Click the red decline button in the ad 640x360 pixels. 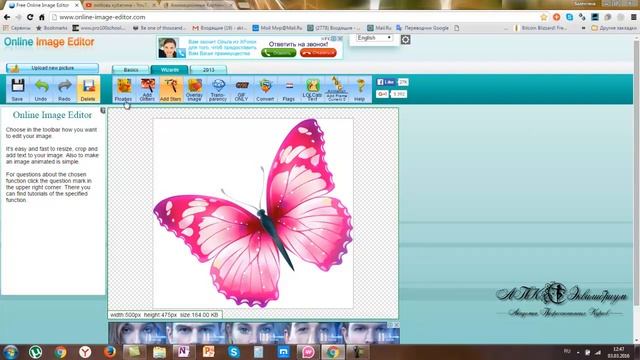[x=318, y=53]
